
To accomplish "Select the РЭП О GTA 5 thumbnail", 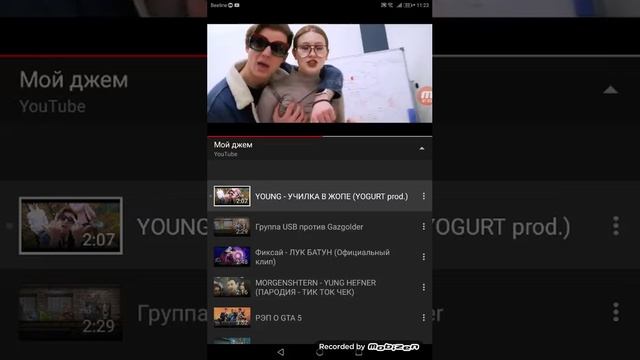I will pyautogui.click(x=232, y=317).
